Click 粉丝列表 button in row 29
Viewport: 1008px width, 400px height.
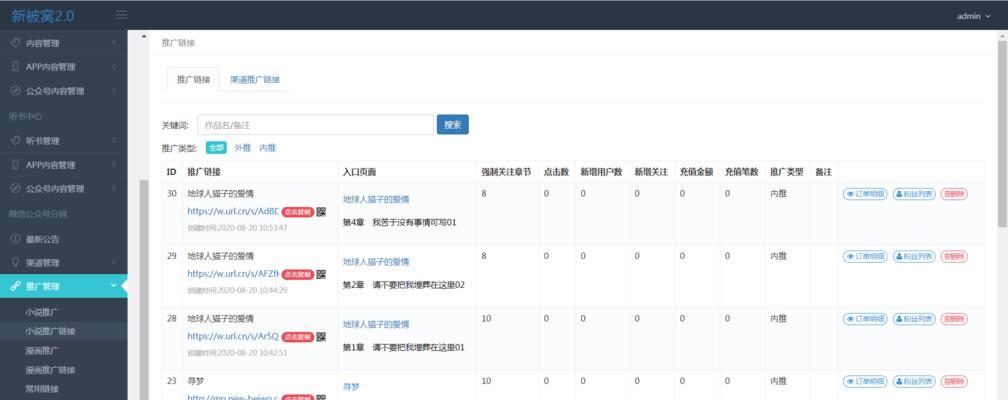point(914,256)
